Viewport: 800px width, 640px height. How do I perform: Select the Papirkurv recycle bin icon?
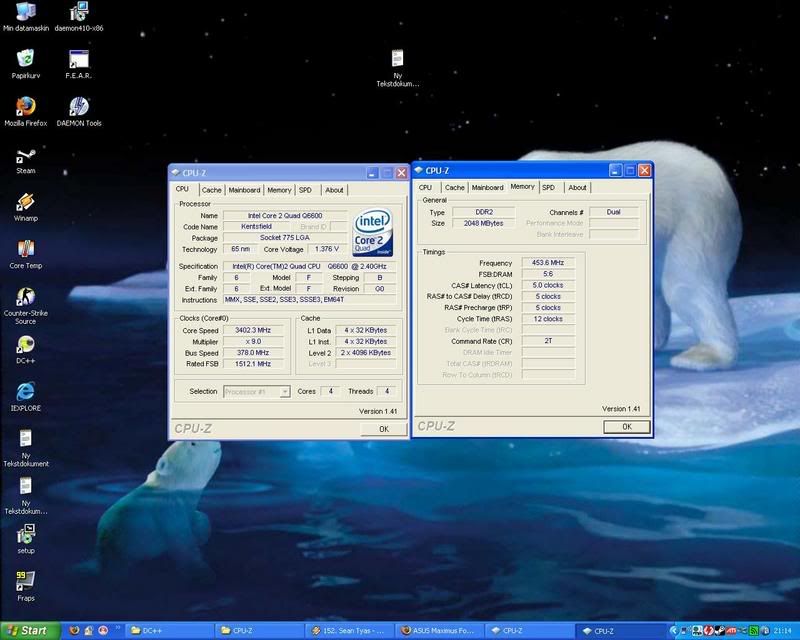point(26,64)
